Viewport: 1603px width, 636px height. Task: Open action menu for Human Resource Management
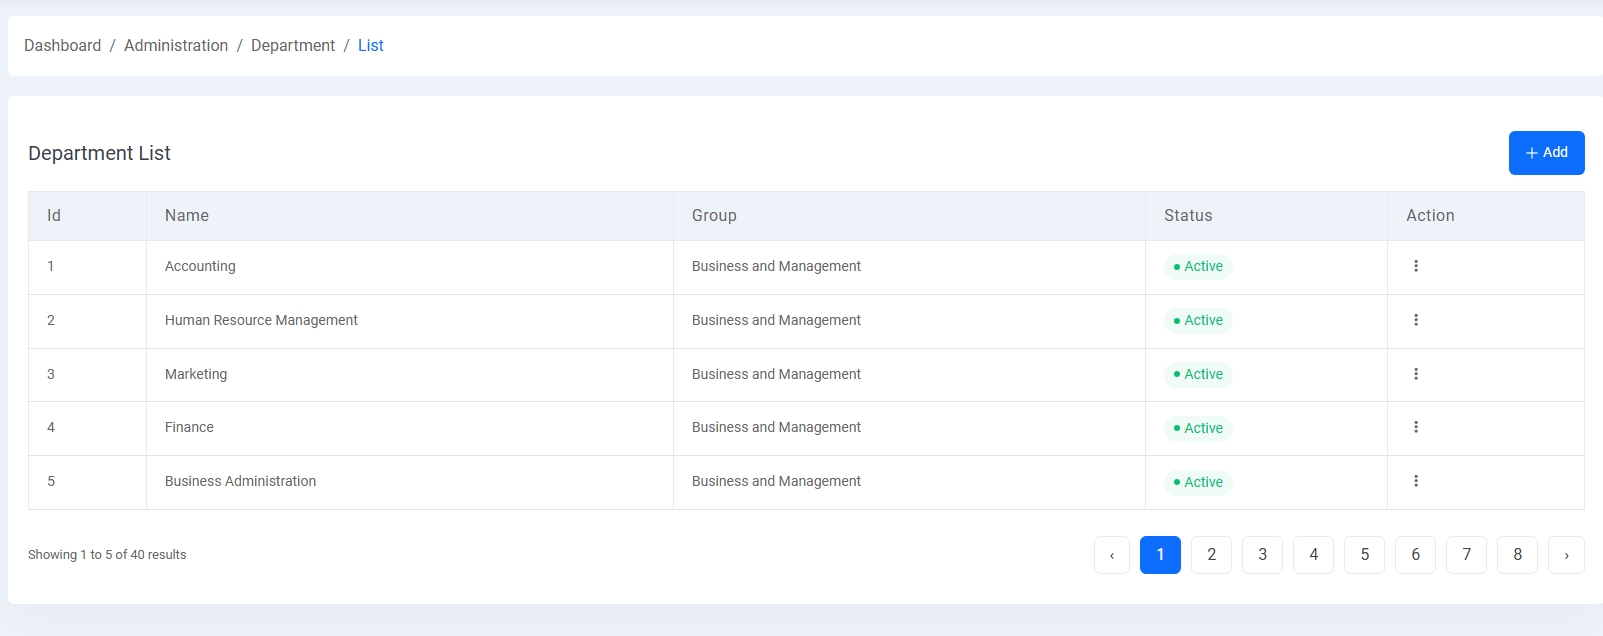click(x=1415, y=320)
